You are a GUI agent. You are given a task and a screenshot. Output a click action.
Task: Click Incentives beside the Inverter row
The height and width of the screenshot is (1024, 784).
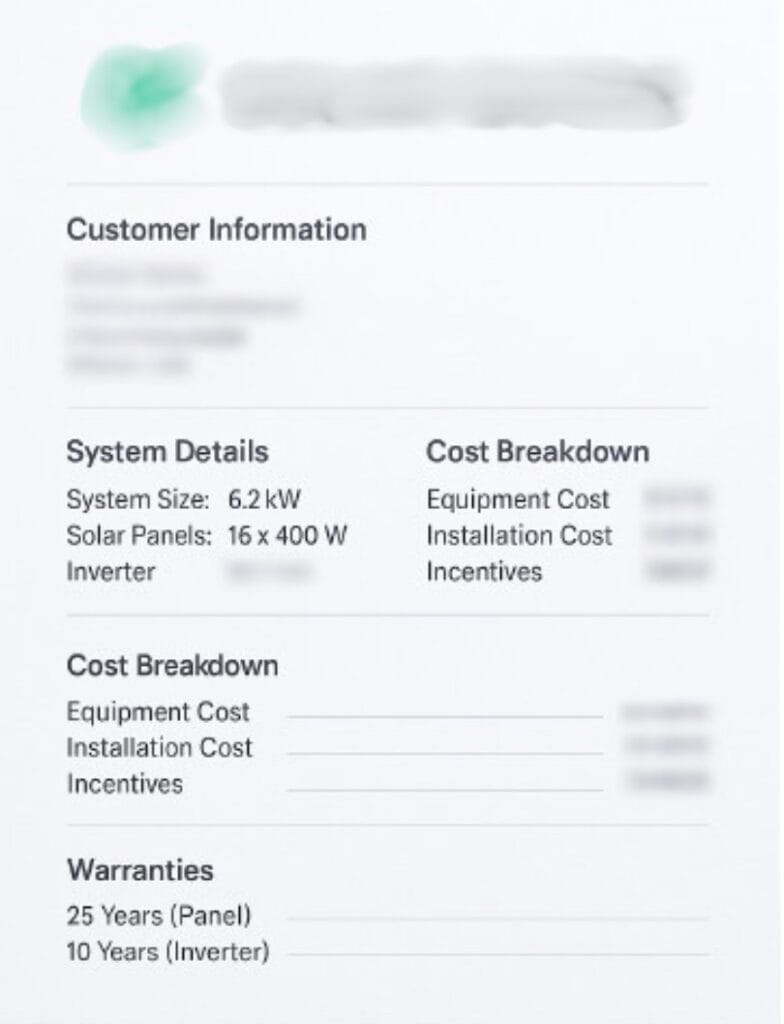484,572
